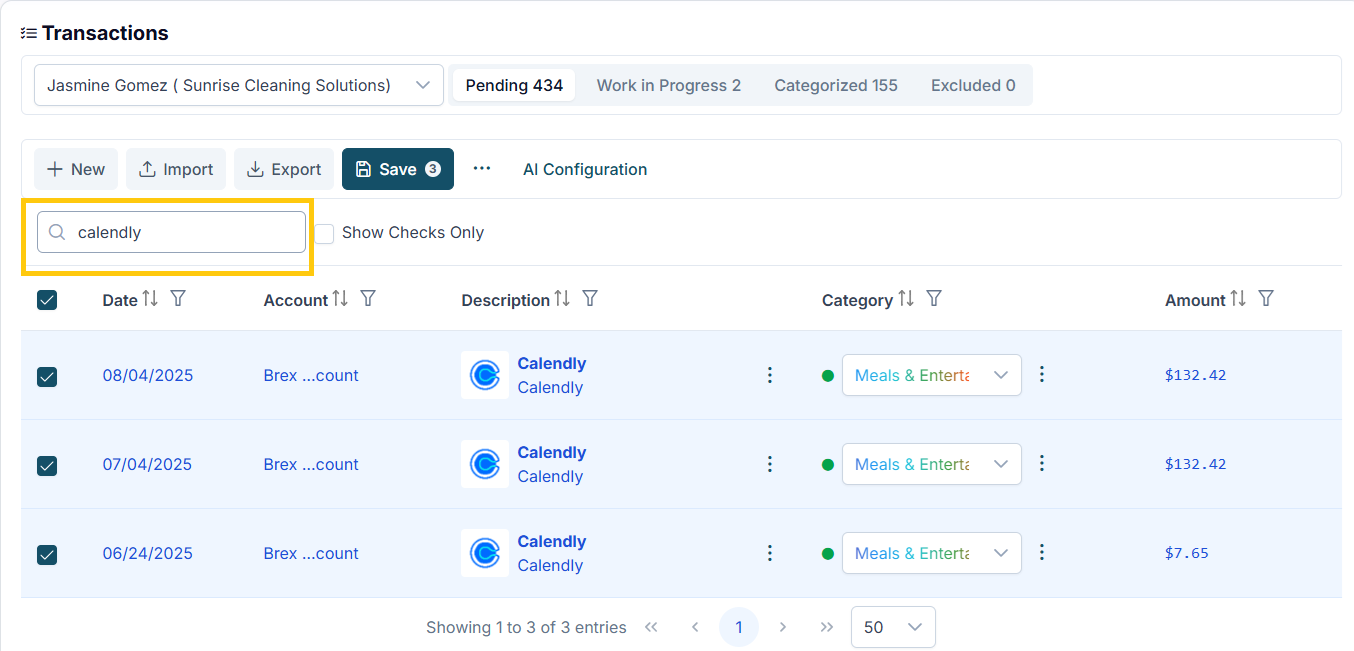Click green status dot in 06/24/2025 row
The image size is (1354, 651).
[828, 554]
